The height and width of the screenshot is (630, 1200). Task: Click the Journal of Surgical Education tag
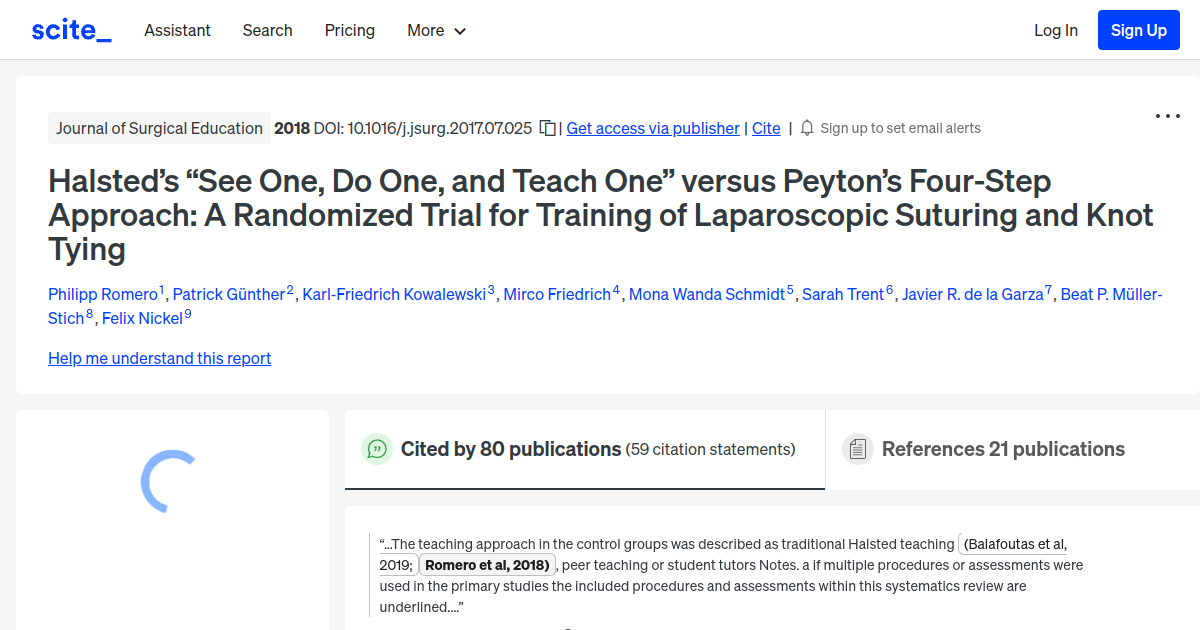(159, 128)
